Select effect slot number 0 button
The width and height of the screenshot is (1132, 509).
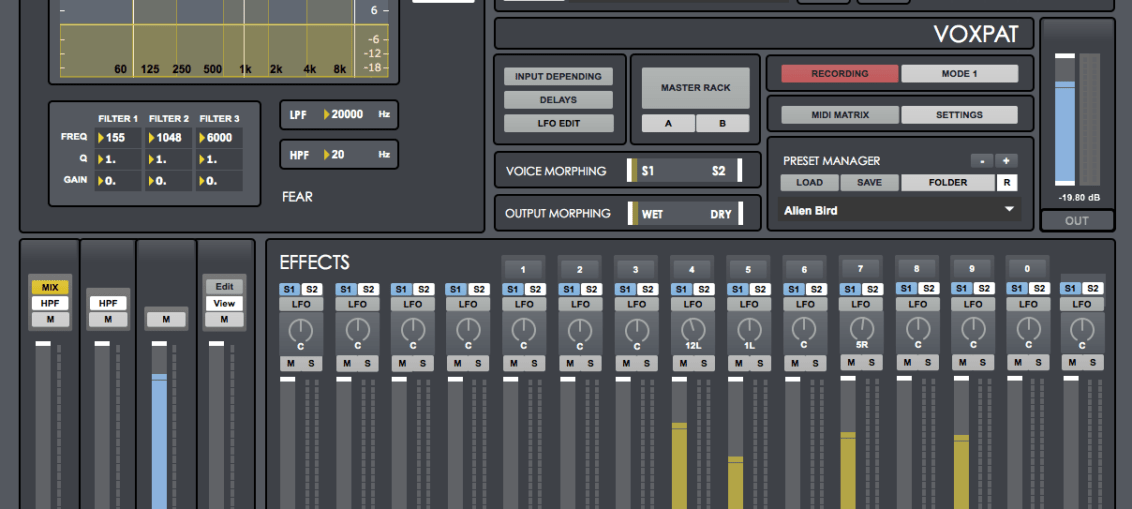tap(1028, 269)
